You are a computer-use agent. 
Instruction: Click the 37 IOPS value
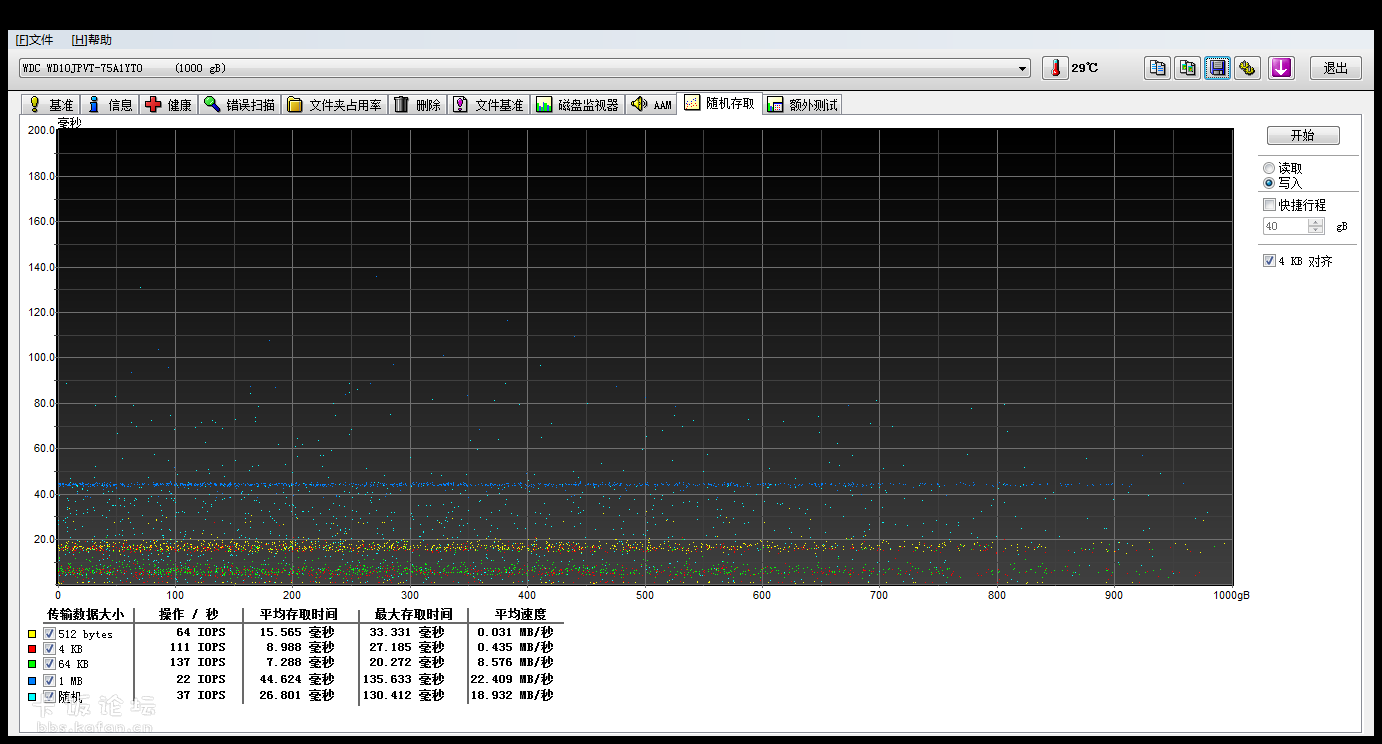coord(201,695)
